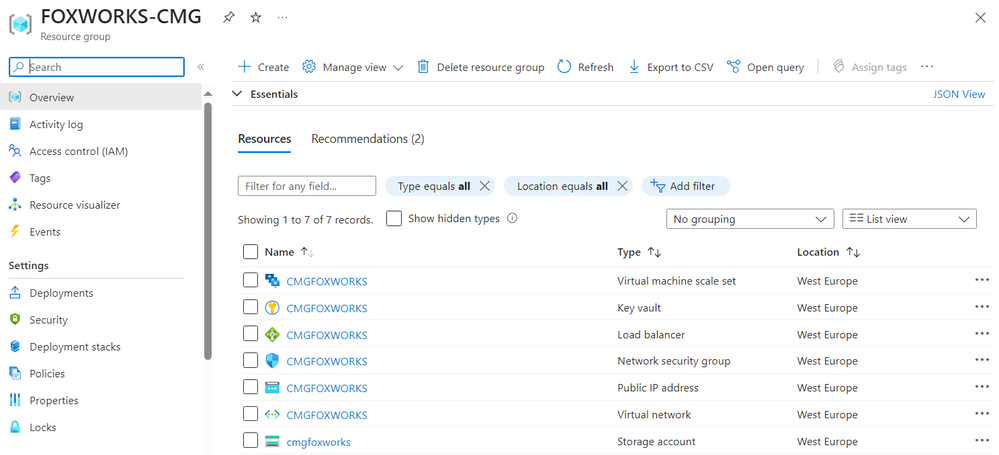Check the Storage account row

tap(250, 441)
